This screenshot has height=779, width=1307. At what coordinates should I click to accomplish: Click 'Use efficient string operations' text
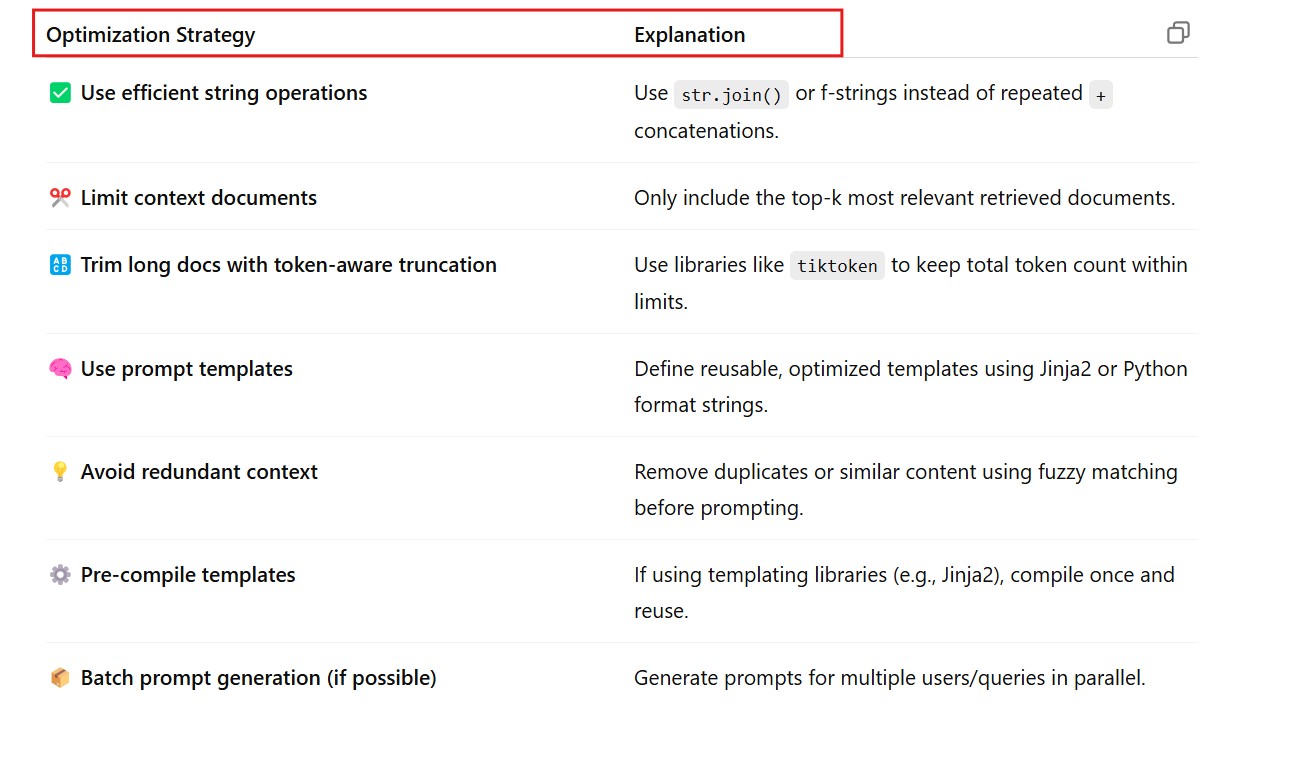coord(224,93)
